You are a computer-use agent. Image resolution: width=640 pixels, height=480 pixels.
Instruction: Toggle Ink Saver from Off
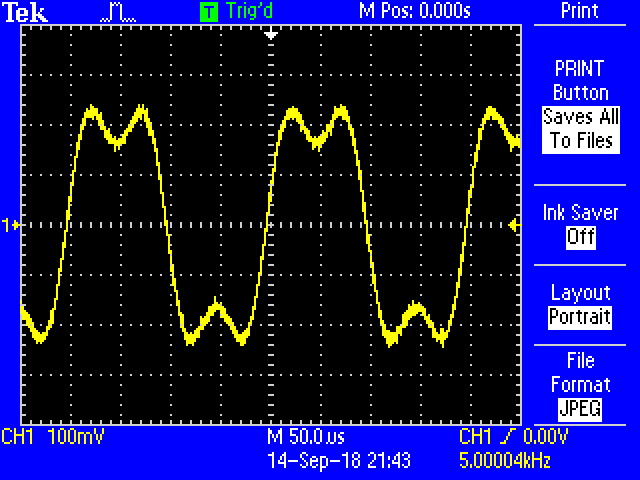580,237
